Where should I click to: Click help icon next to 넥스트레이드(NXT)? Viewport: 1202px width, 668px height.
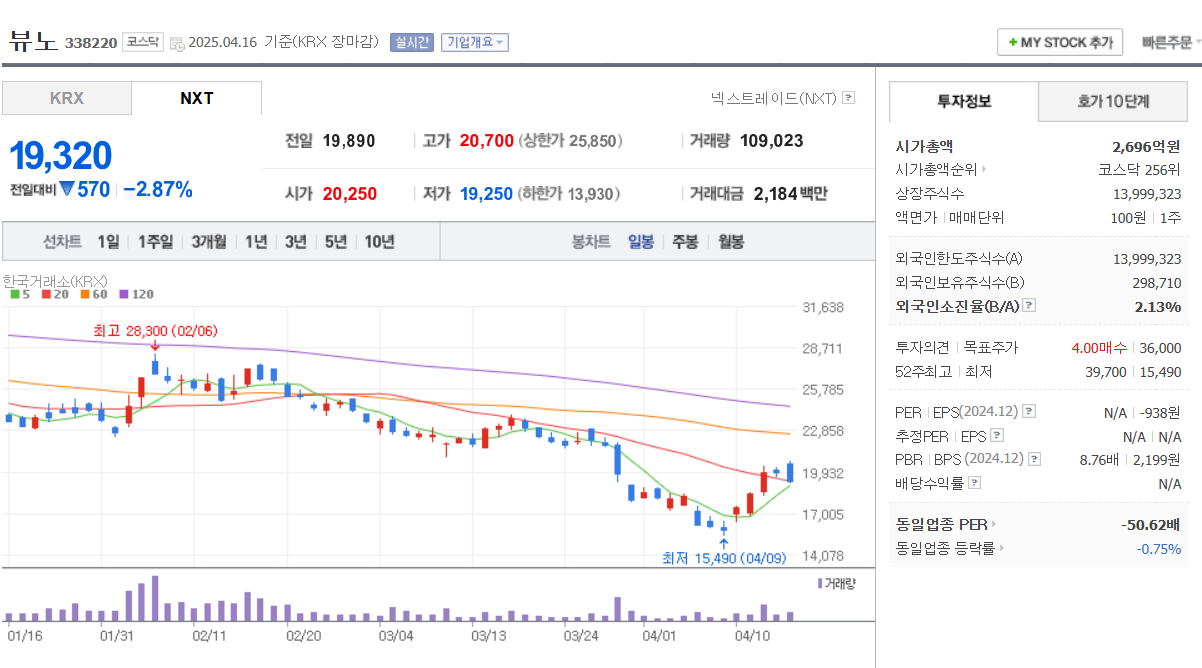tap(849, 98)
